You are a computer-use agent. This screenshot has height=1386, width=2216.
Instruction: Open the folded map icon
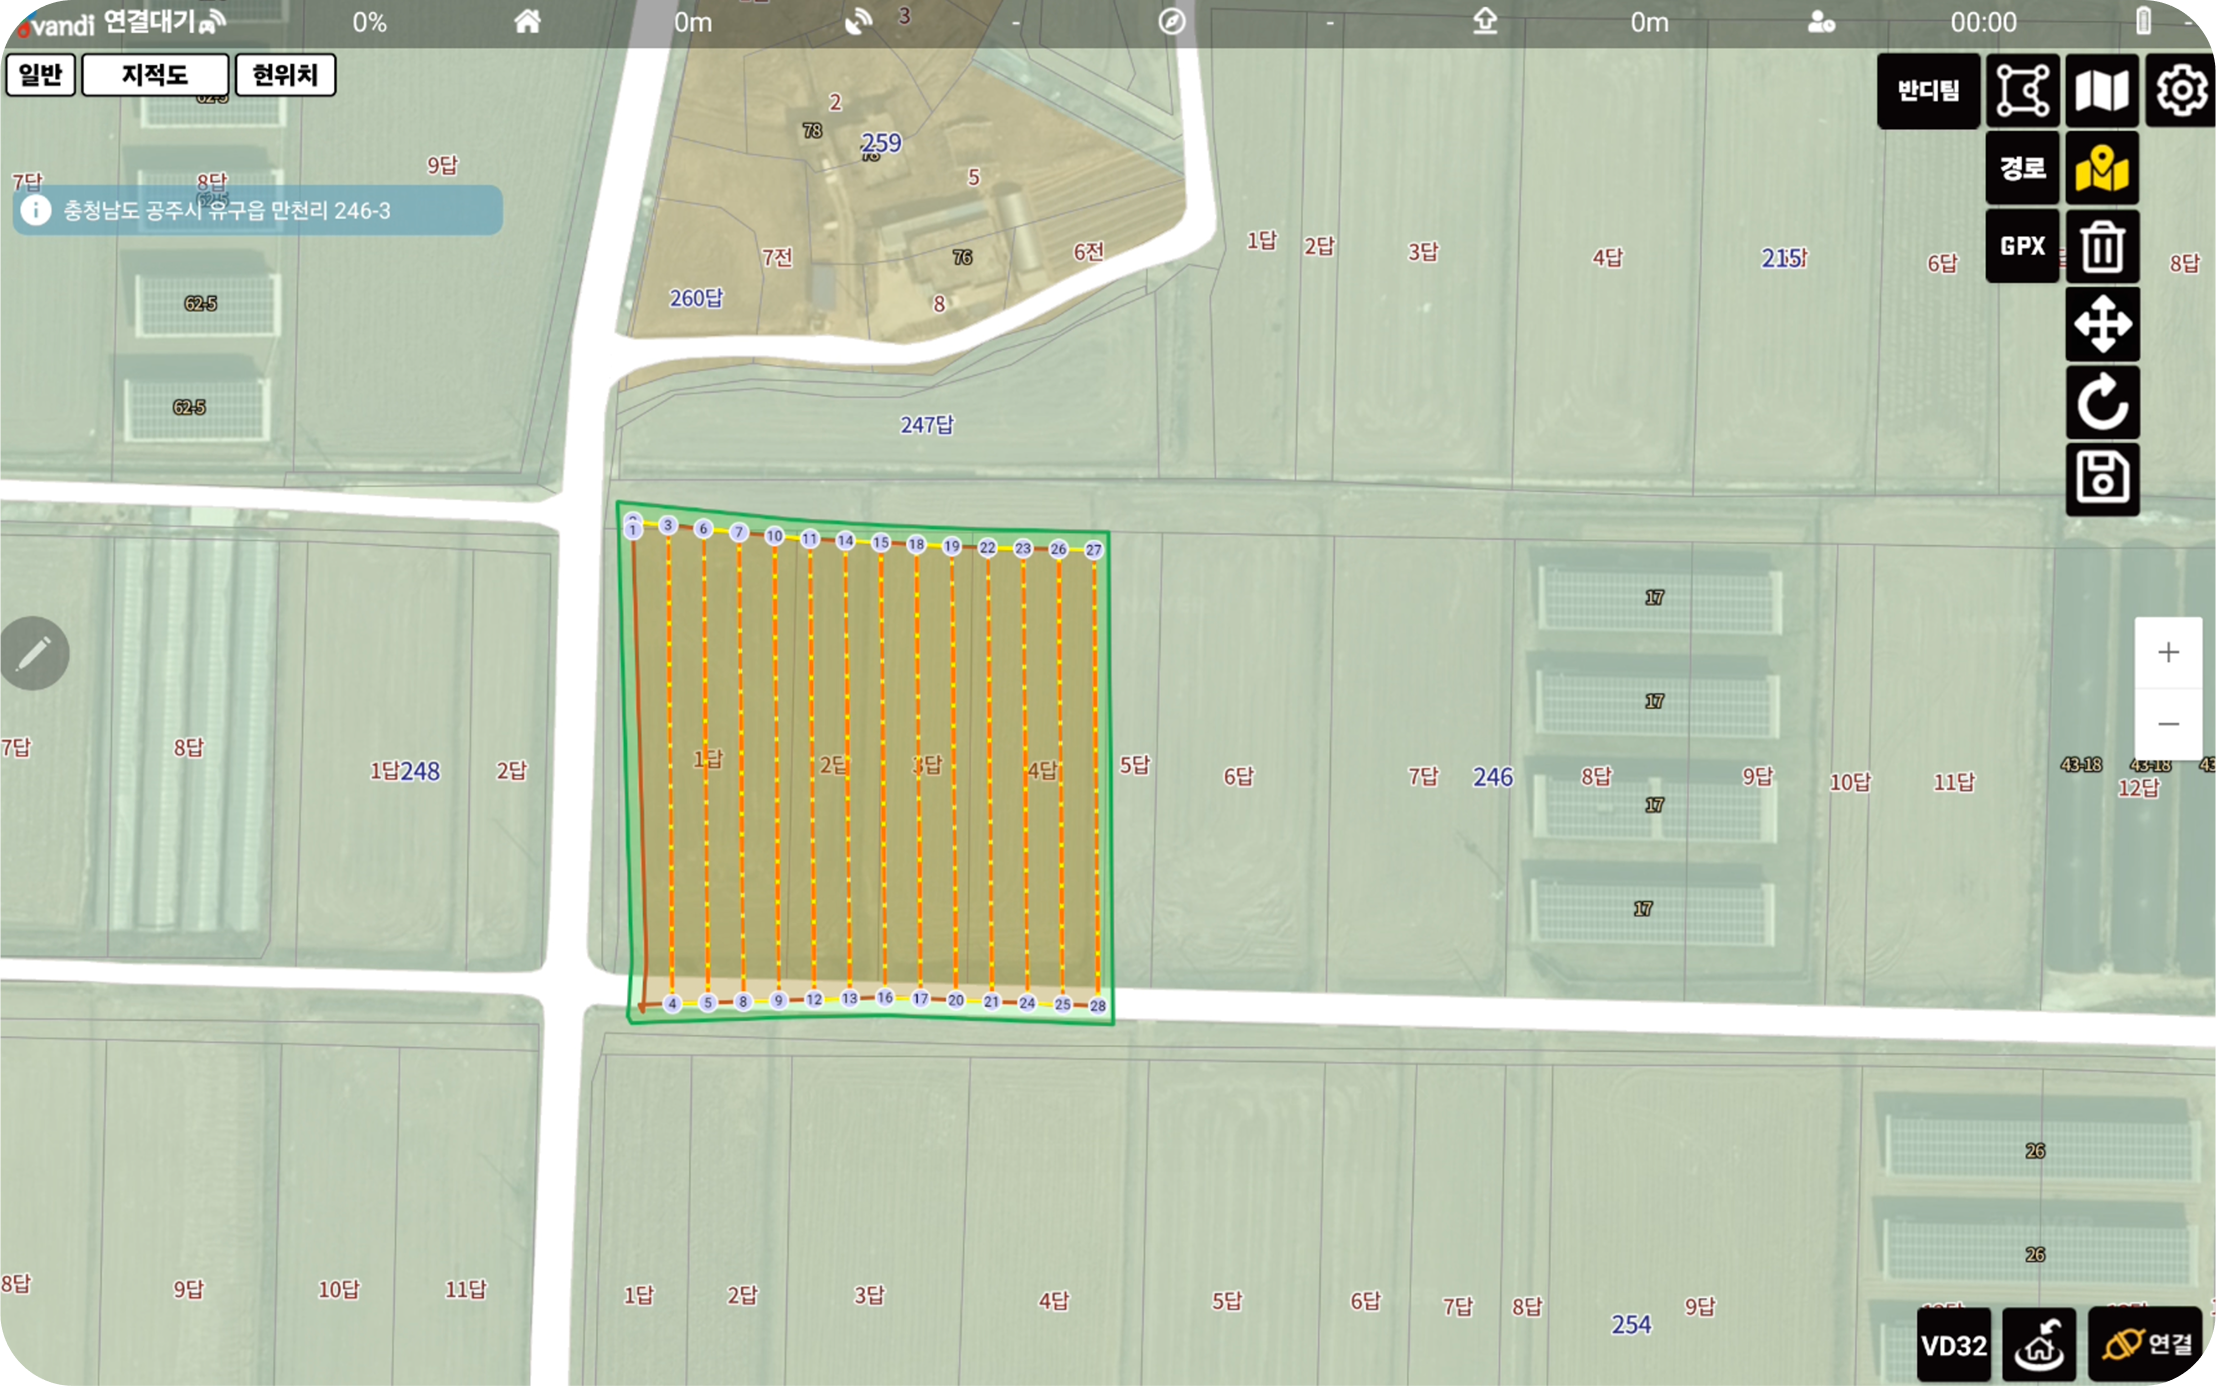click(2102, 91)
